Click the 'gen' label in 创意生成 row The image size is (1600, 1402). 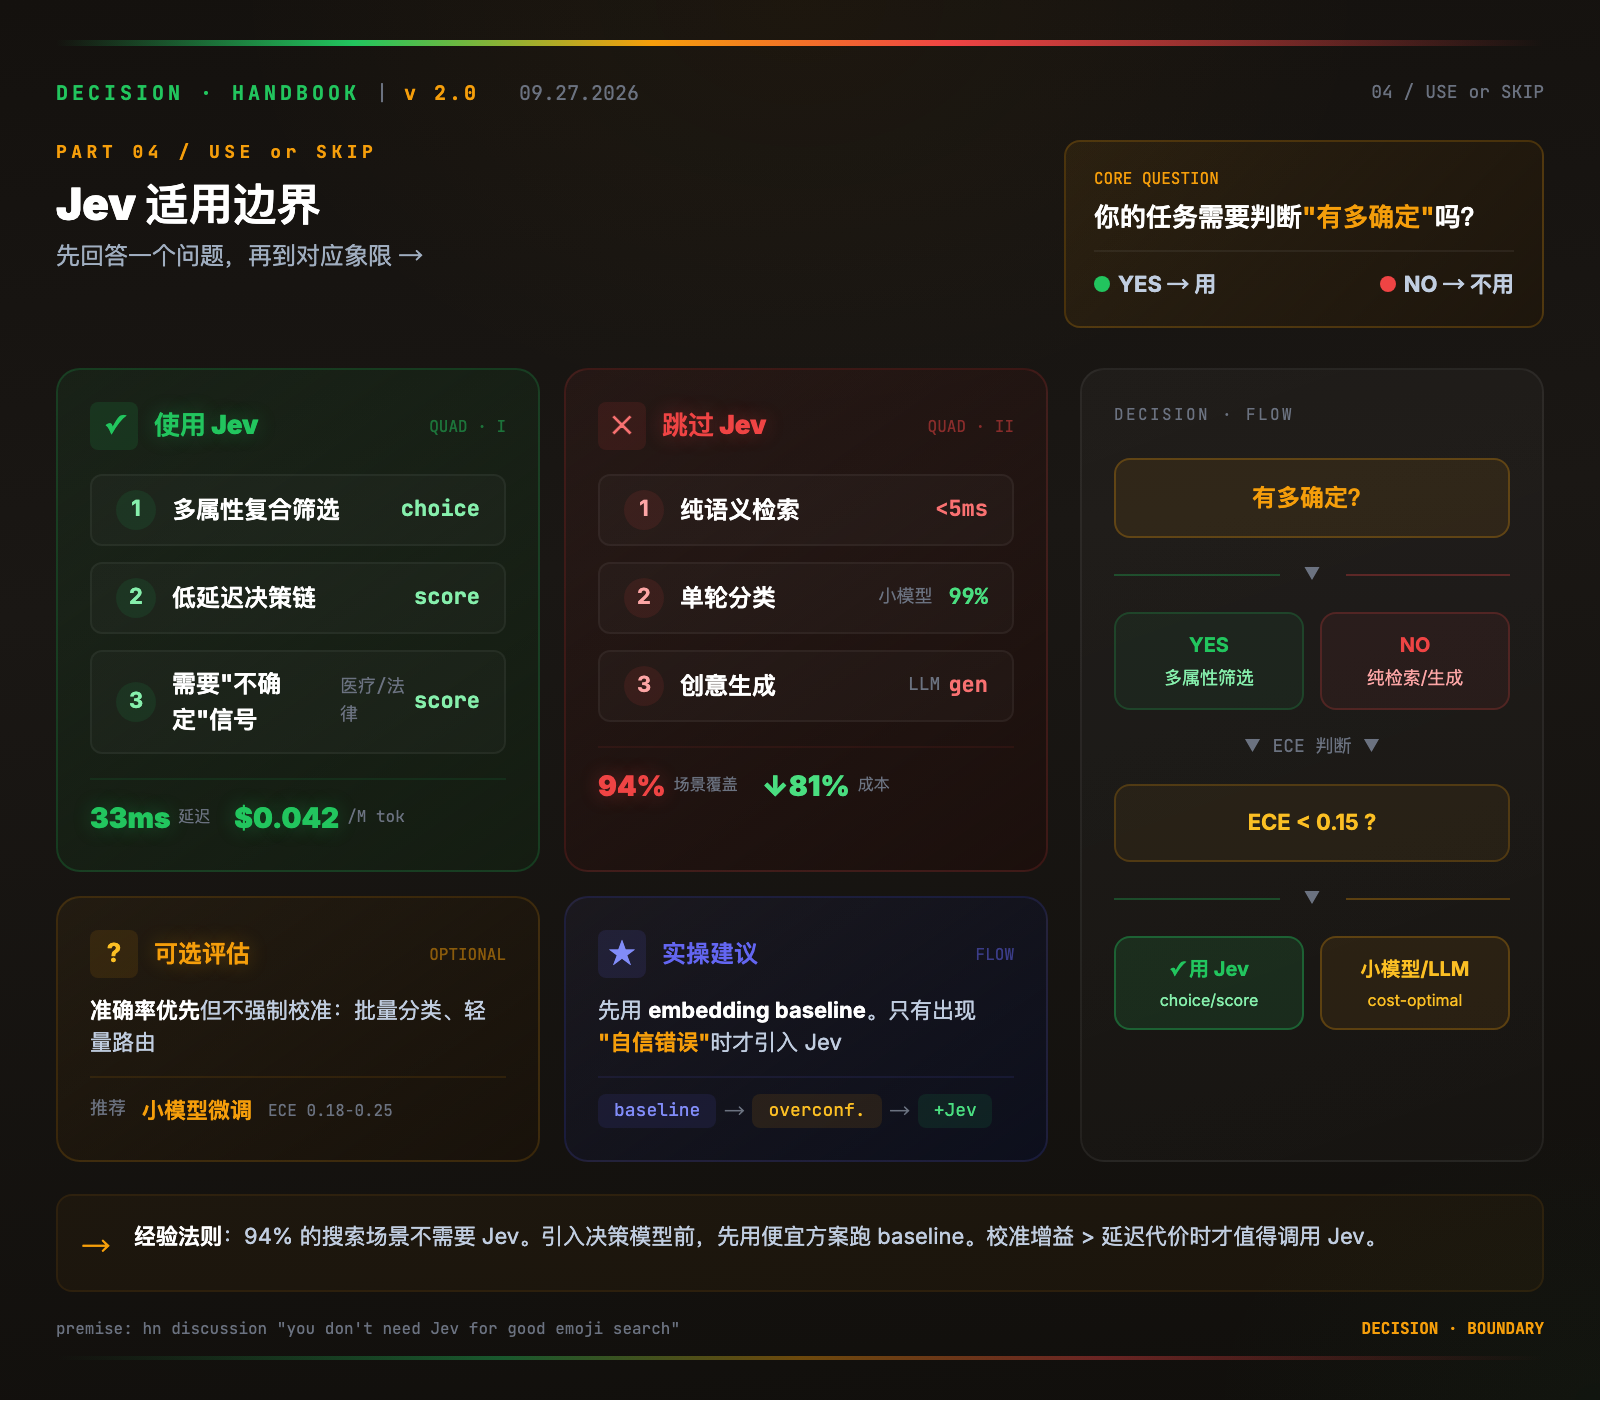click(x=968, y=685)
